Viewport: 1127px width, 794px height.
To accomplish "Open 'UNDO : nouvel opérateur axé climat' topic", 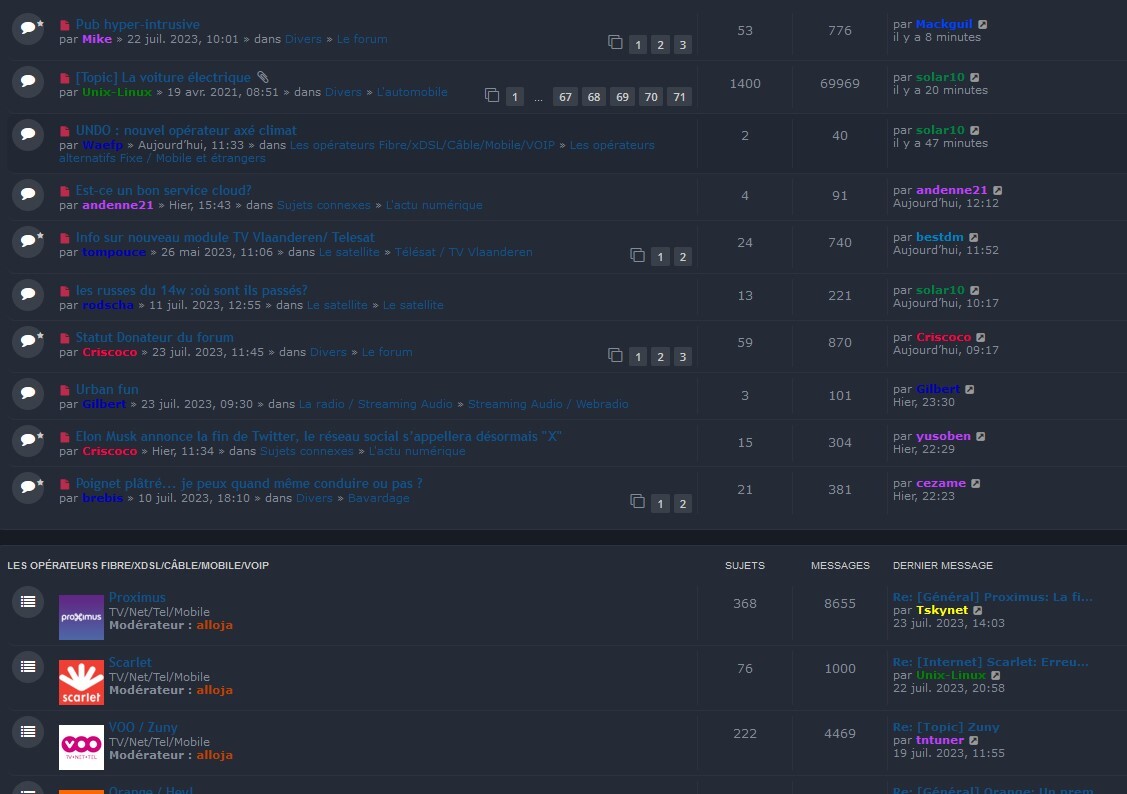I will point(185,131).
